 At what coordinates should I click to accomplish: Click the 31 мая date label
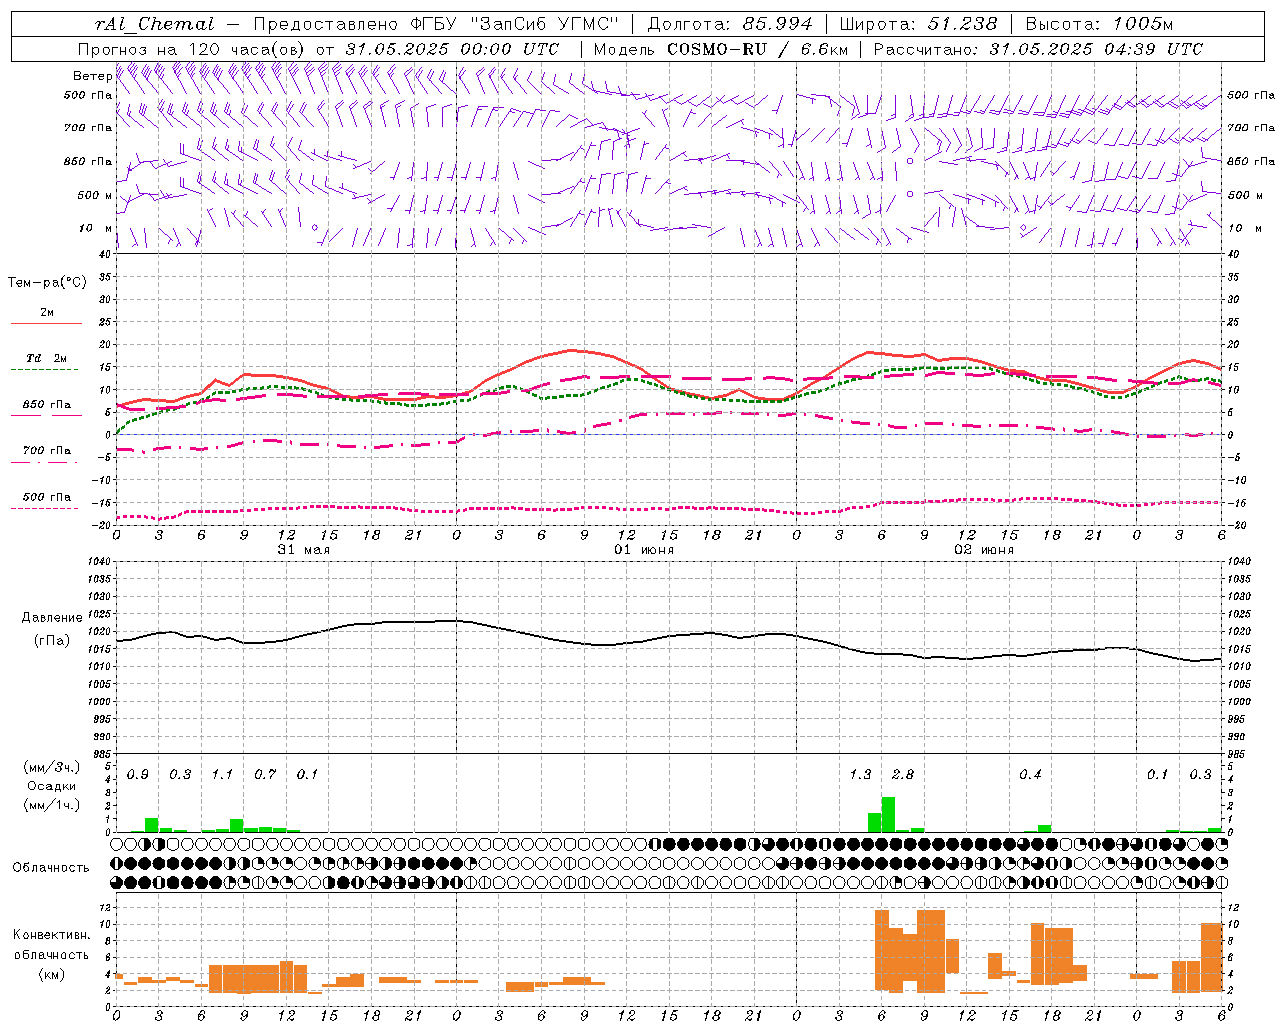(303, 550)
